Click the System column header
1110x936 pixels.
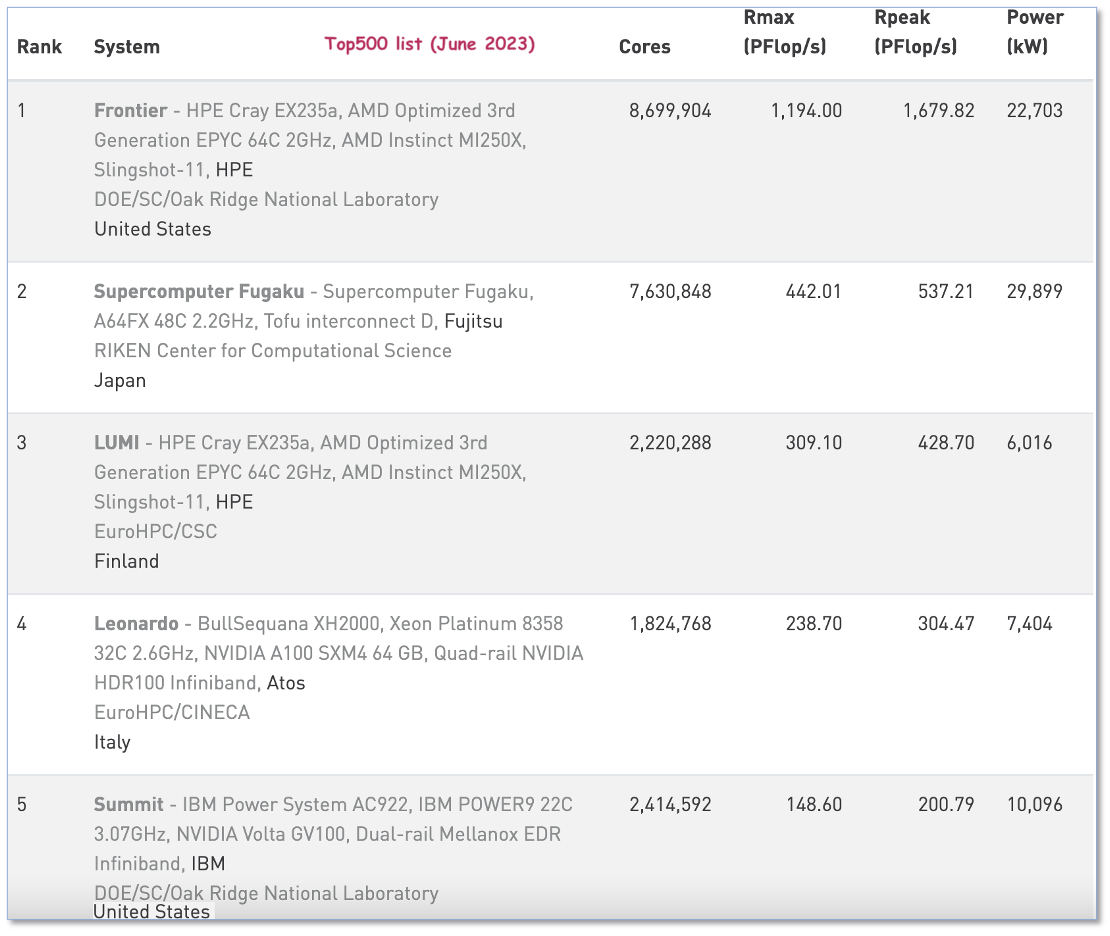(126, 47)
